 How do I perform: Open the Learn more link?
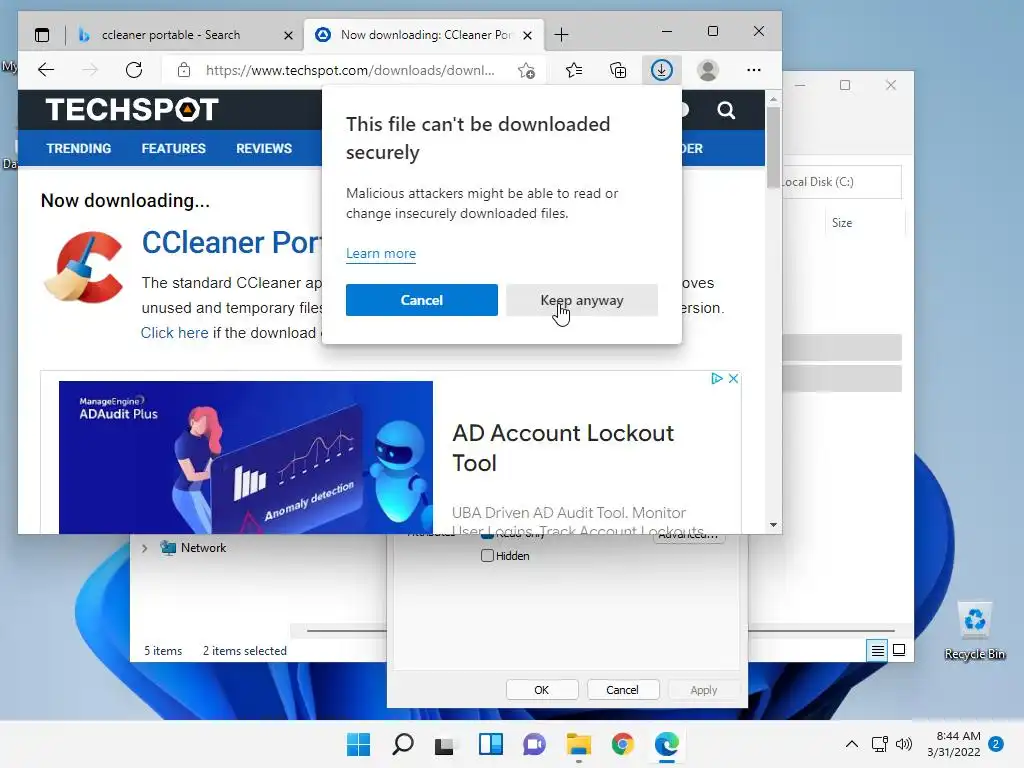[381, 253]
